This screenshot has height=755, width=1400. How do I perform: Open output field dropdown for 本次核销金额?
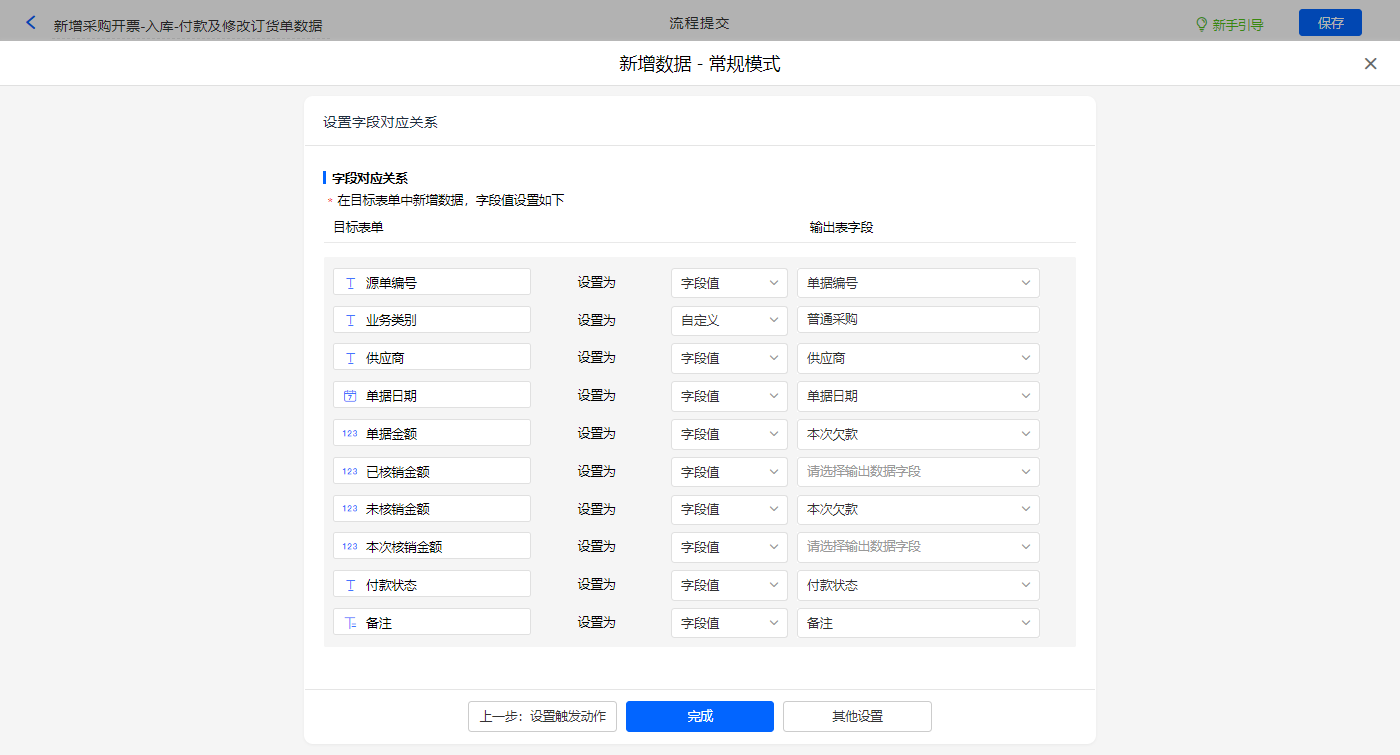pyautogui.click(x=918, y=547)
